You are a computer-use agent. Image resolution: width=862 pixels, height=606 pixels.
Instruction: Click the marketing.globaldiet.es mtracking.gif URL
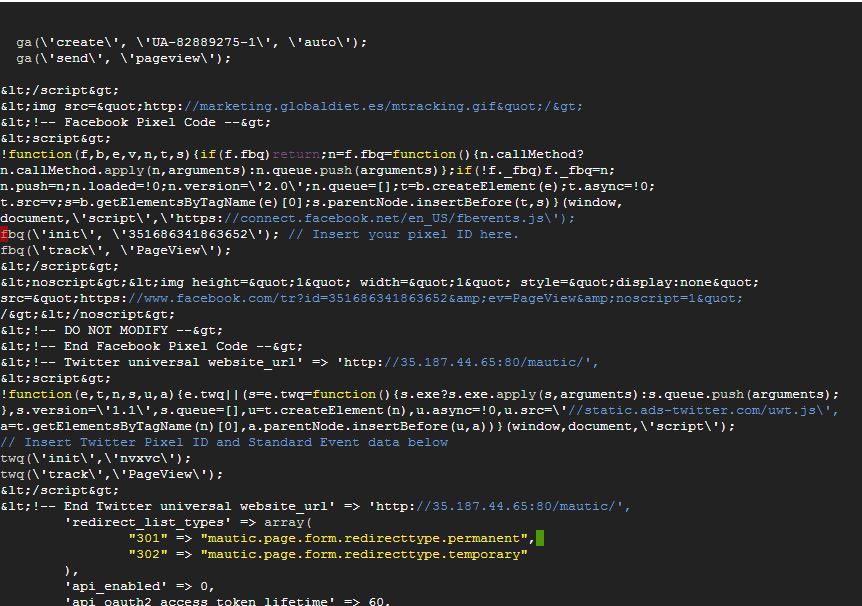click(383, 106)
